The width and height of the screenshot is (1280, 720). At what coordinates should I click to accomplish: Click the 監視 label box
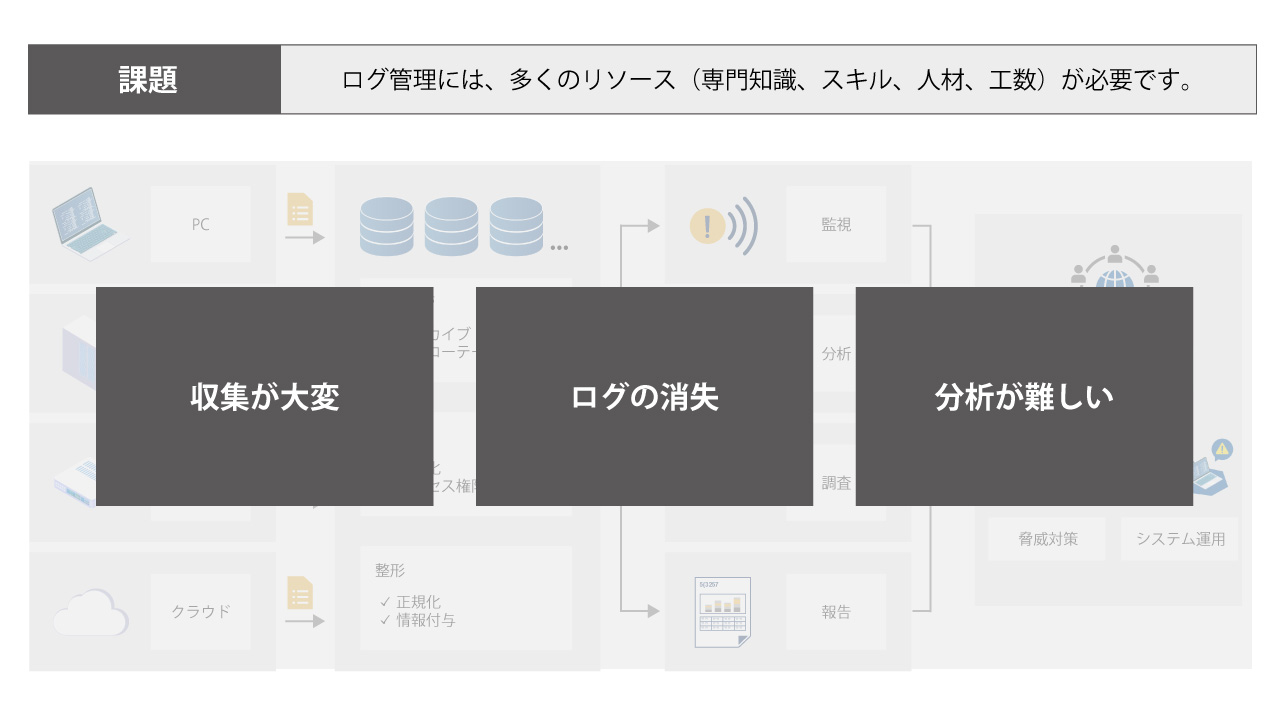(836, 225)
